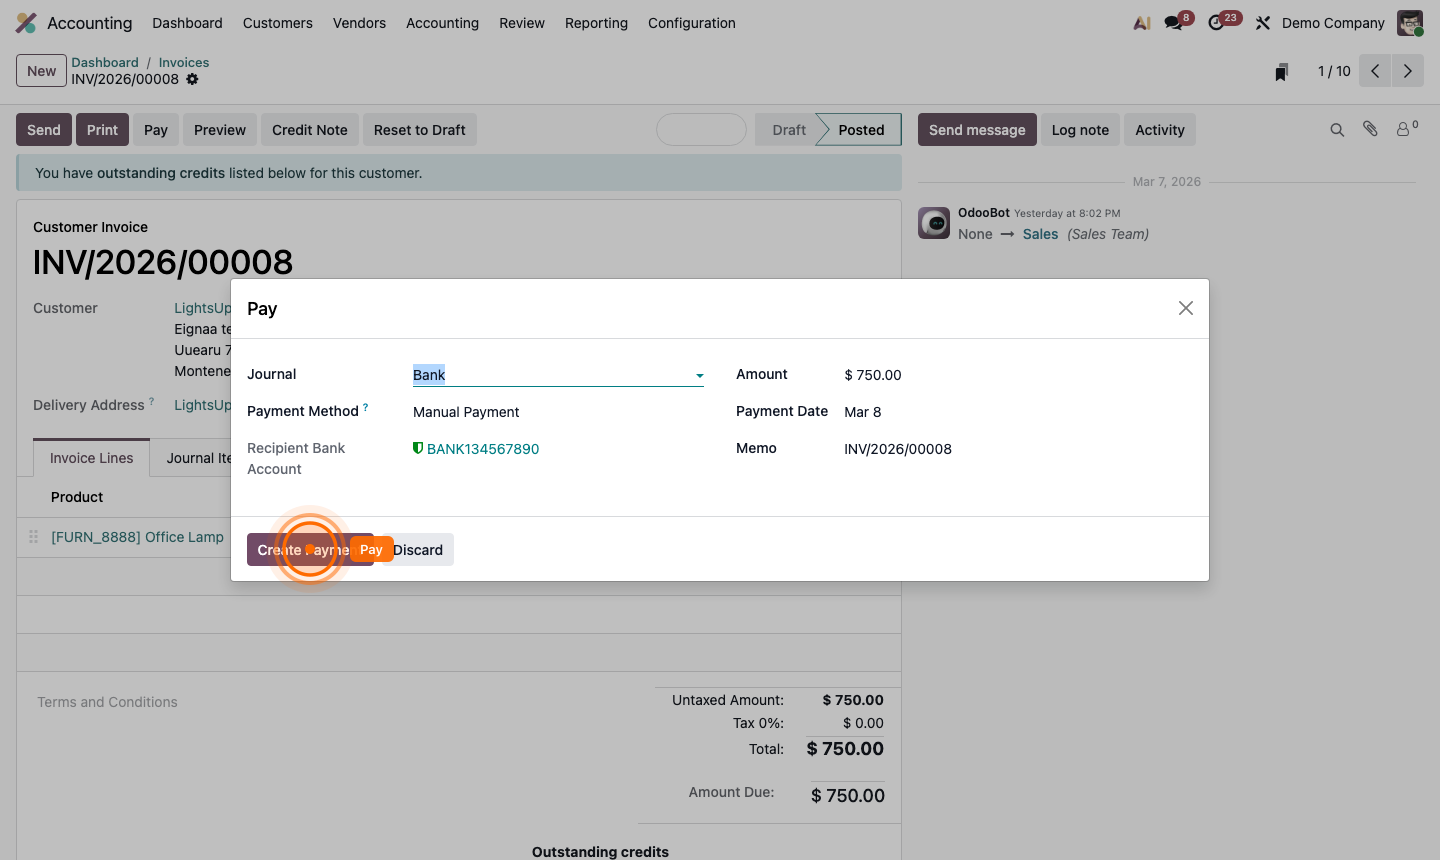Image resolution: width=1440 pixels, height=860 pixels.
Task: View the activities clock icon
Action: point(1216,22)
